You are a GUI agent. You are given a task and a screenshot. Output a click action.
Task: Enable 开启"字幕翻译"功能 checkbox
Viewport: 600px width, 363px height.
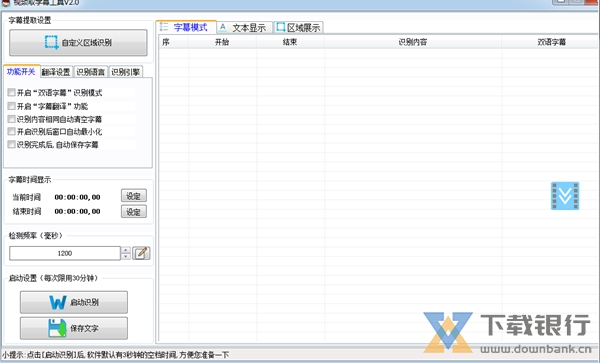pos(11,106)
